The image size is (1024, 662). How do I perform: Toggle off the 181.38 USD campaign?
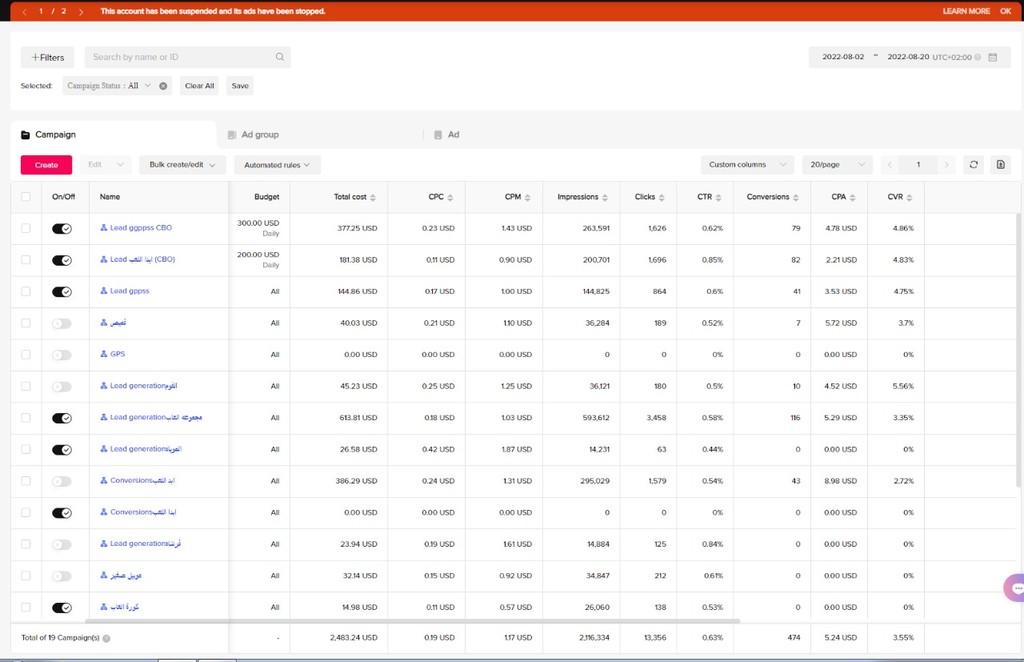click(62, 260)
